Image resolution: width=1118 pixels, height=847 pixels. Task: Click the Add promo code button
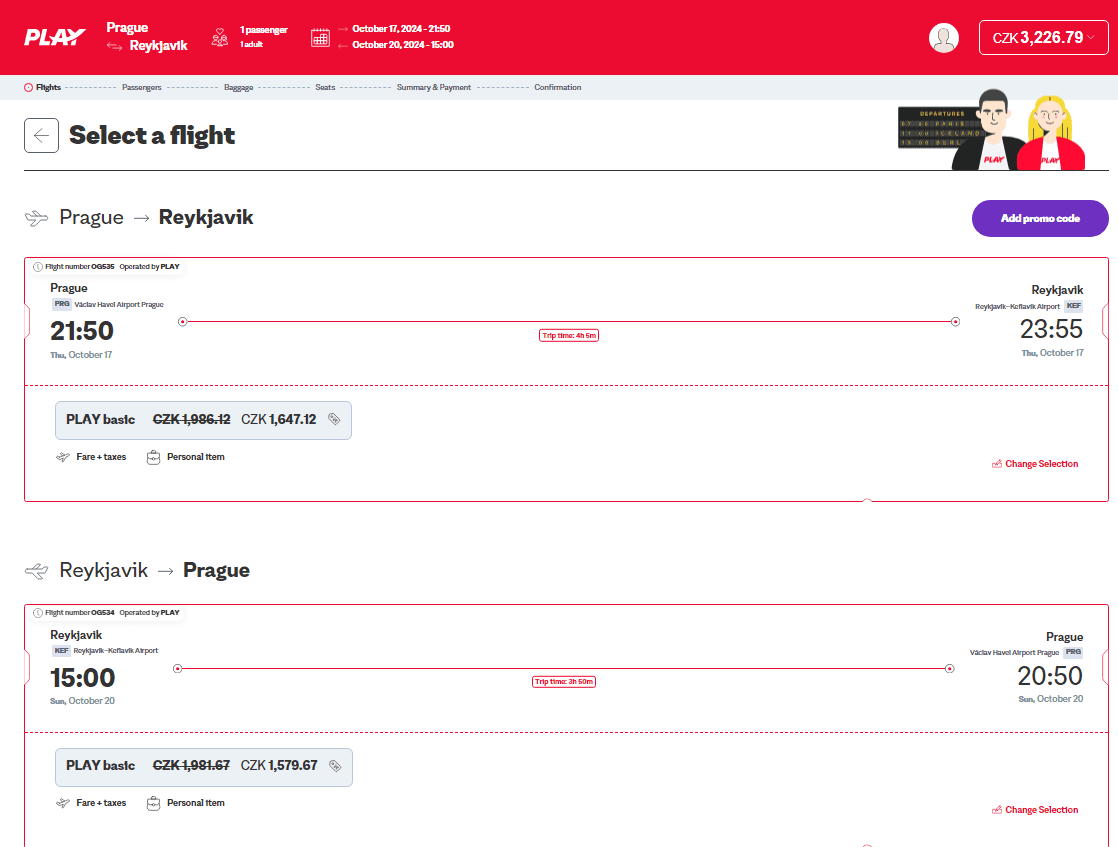tap(1040, 218)
